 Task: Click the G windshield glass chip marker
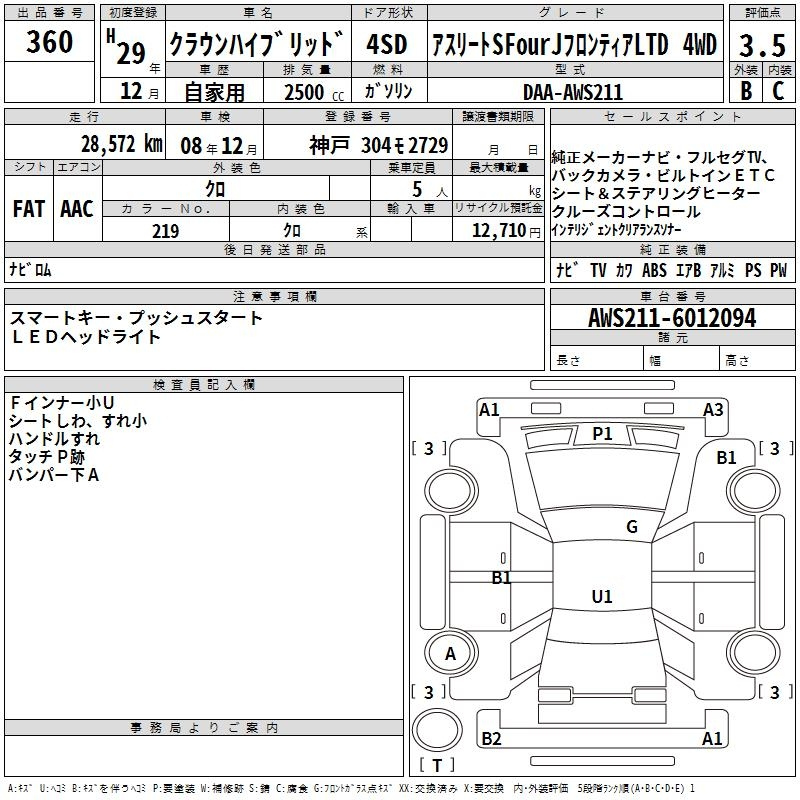(631, 527)
